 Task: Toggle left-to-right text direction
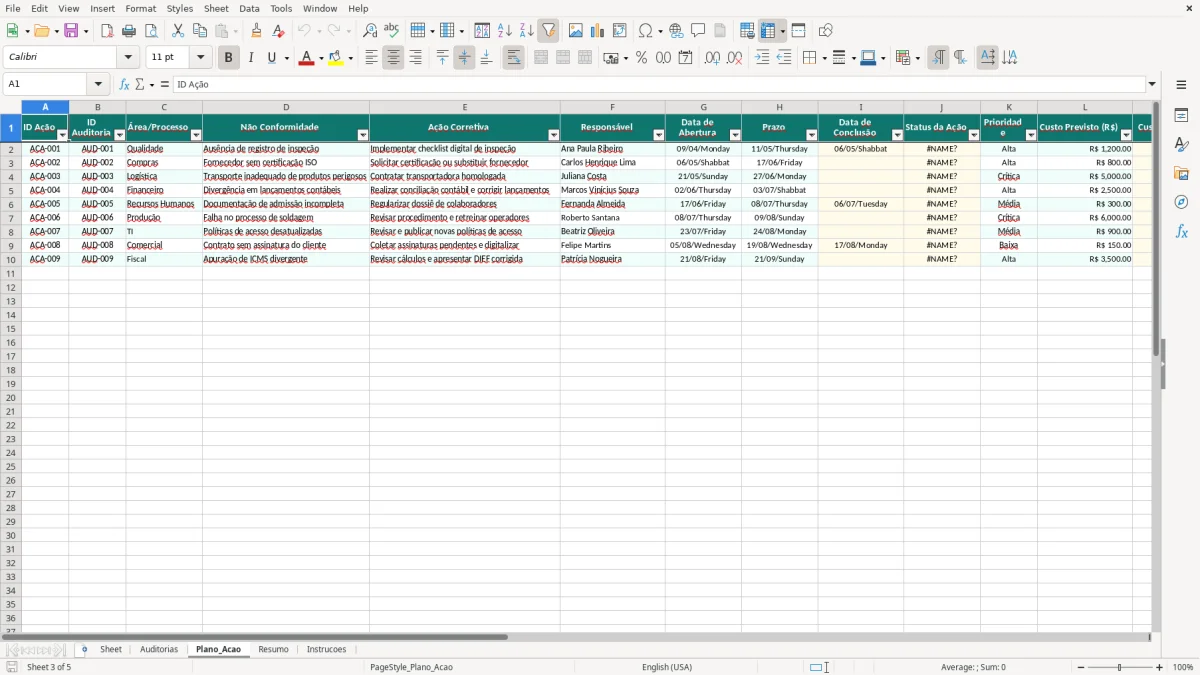(938, 58)
